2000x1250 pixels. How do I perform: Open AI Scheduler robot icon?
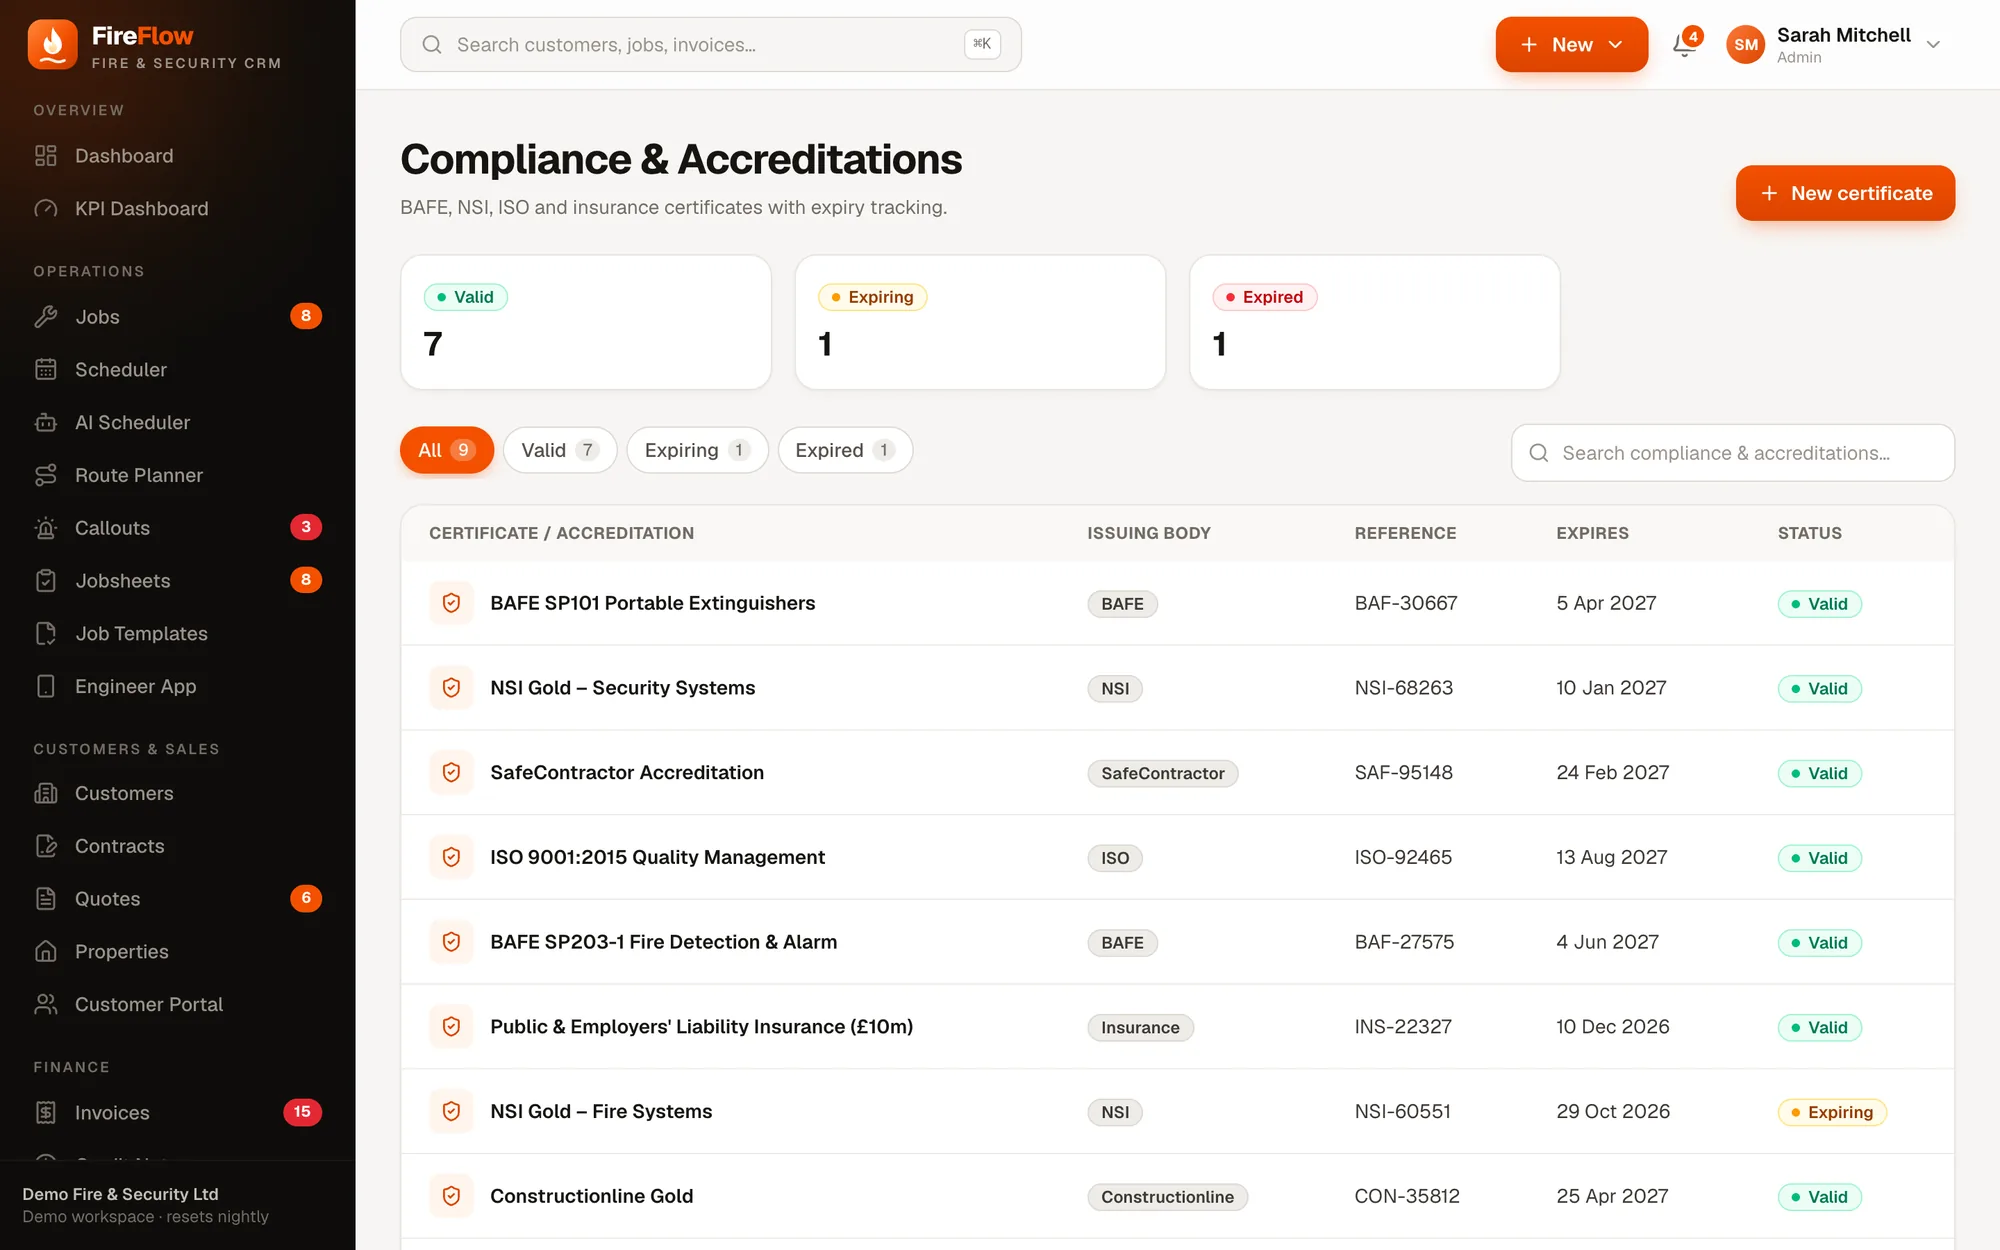tap(46, 423)
